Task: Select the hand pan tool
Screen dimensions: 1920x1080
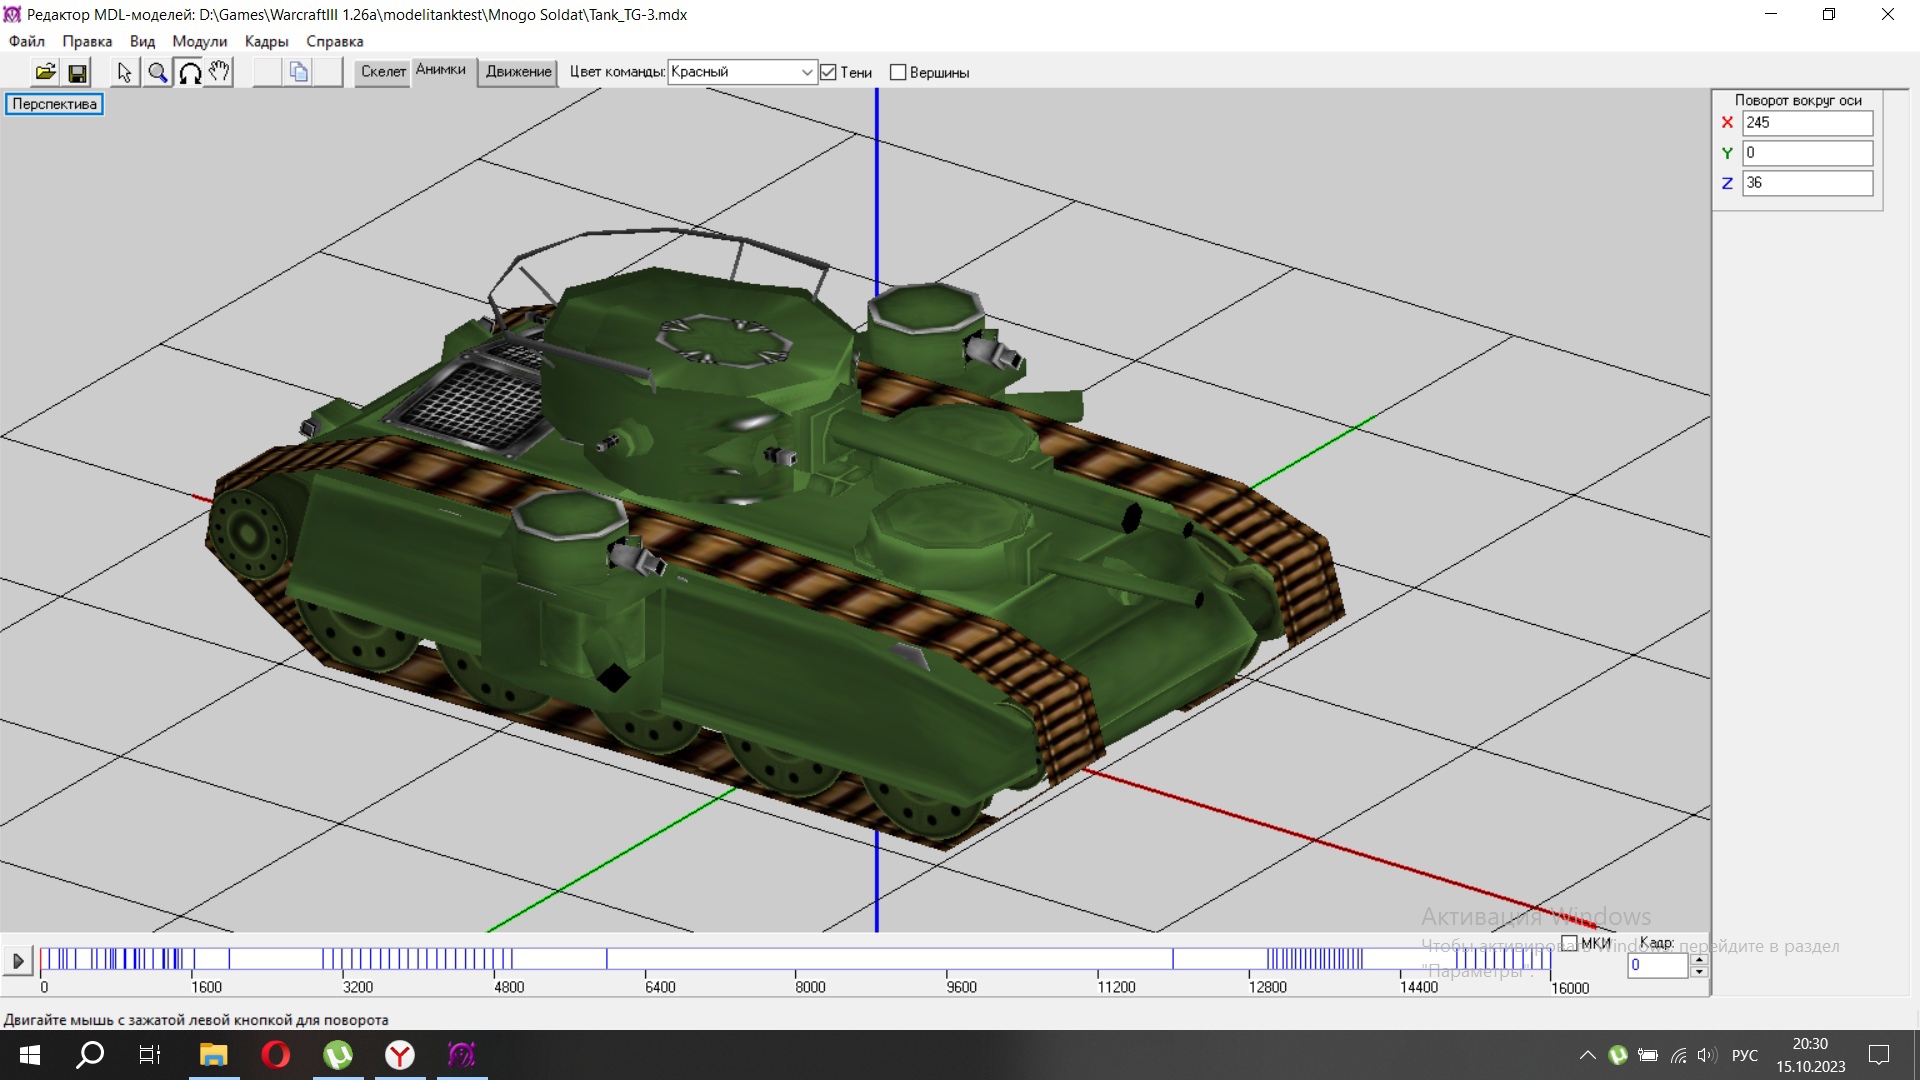Action: [220, 72]
